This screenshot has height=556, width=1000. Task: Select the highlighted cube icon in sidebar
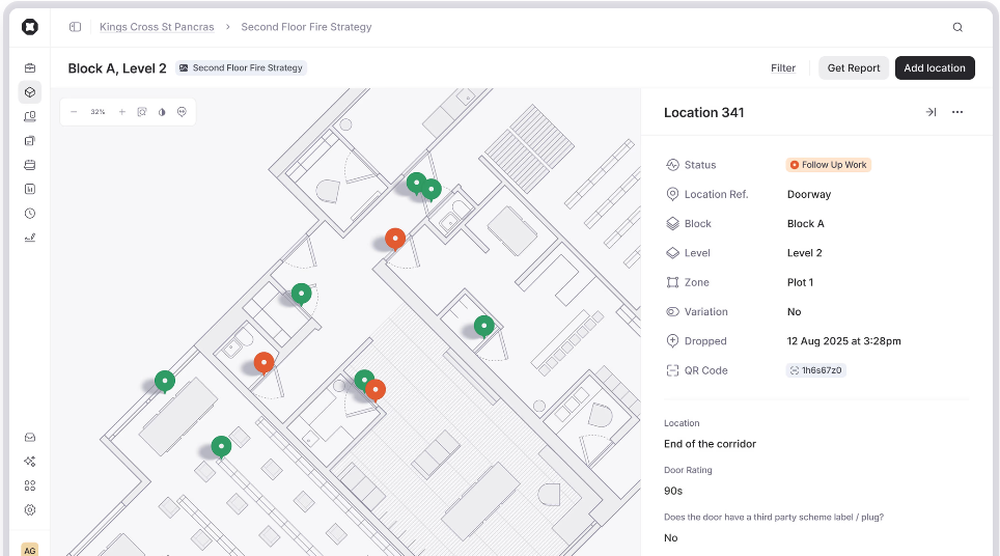(x=30, y=92)
